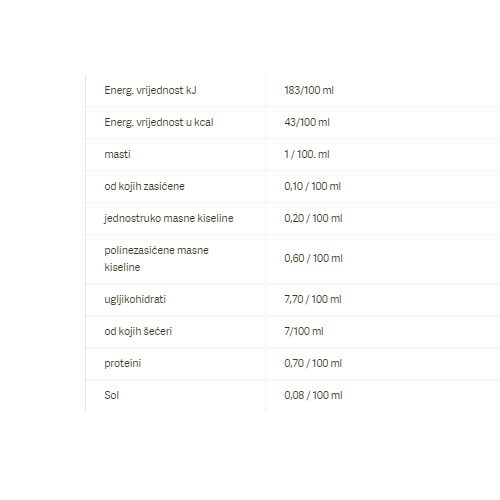Select the '1 / 100. ml' value
The width and height of the screenshot is (500, 500).
307,154
